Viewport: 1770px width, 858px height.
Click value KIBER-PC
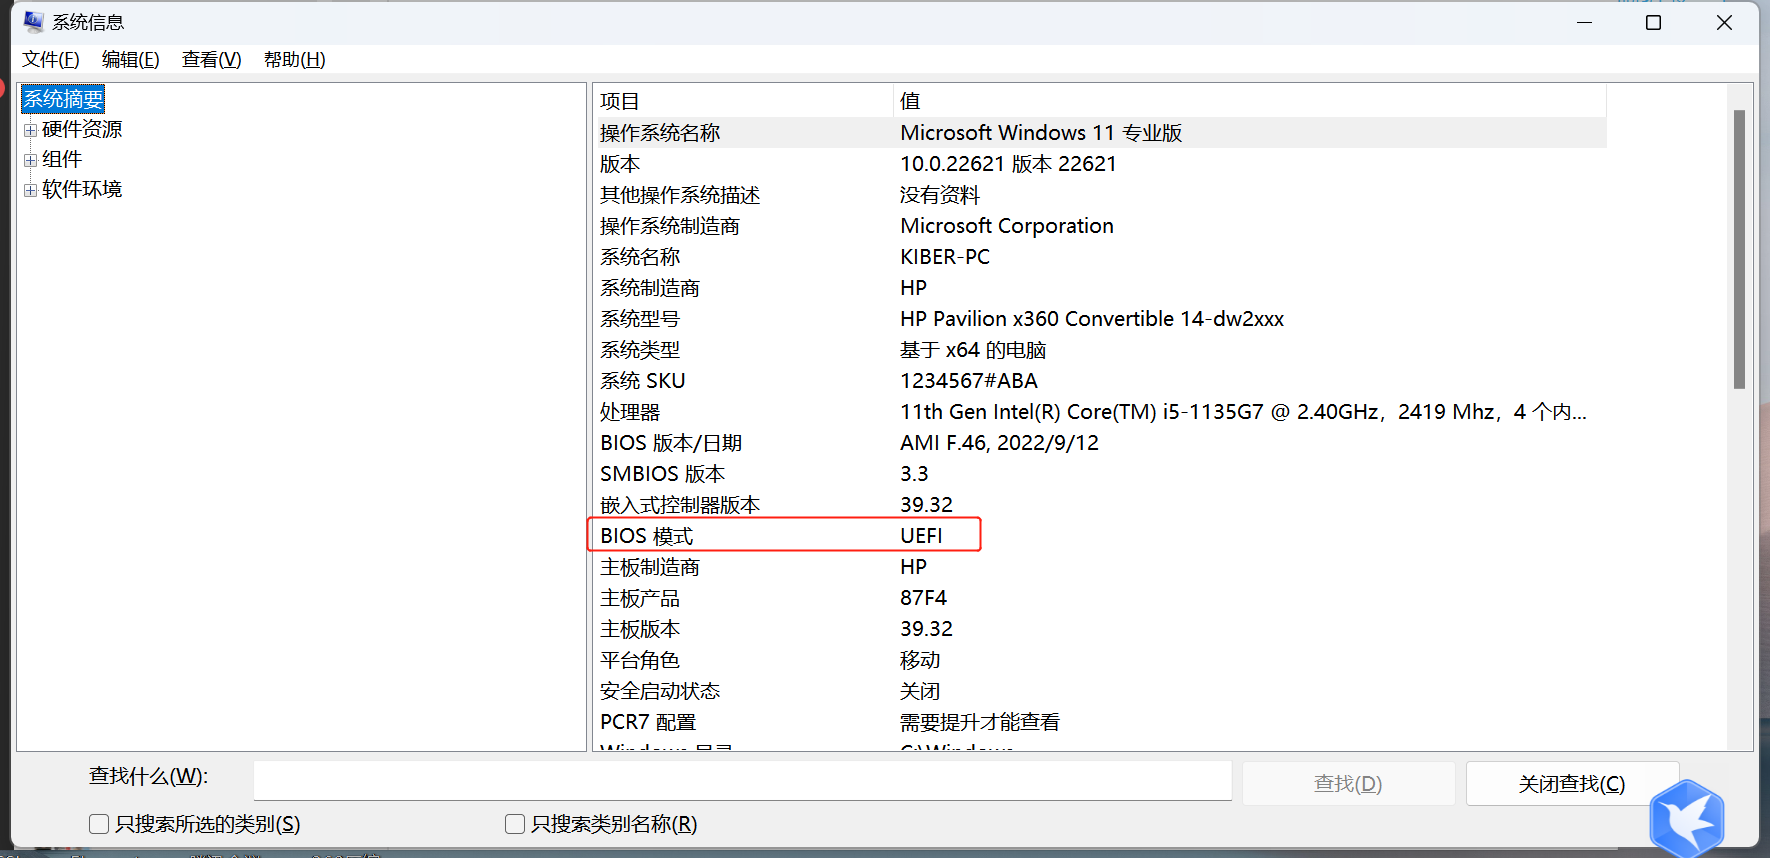tap(945, 257)
